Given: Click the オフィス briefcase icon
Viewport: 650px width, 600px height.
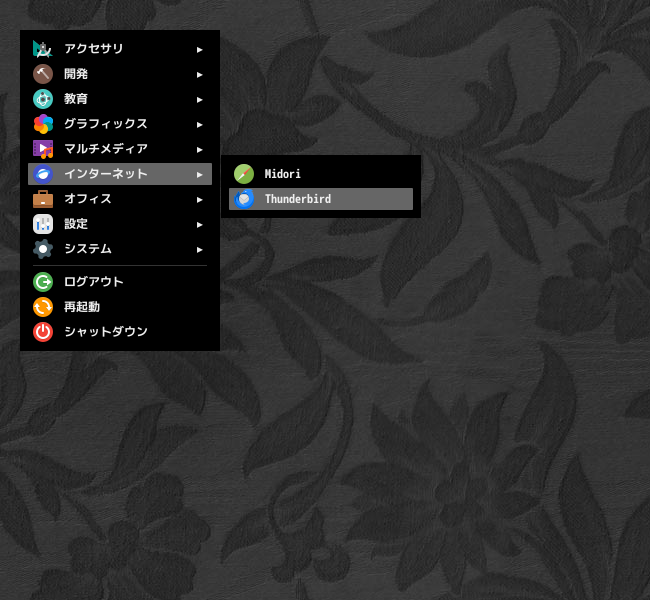Looking at the screenshot, I should point(43,199).
